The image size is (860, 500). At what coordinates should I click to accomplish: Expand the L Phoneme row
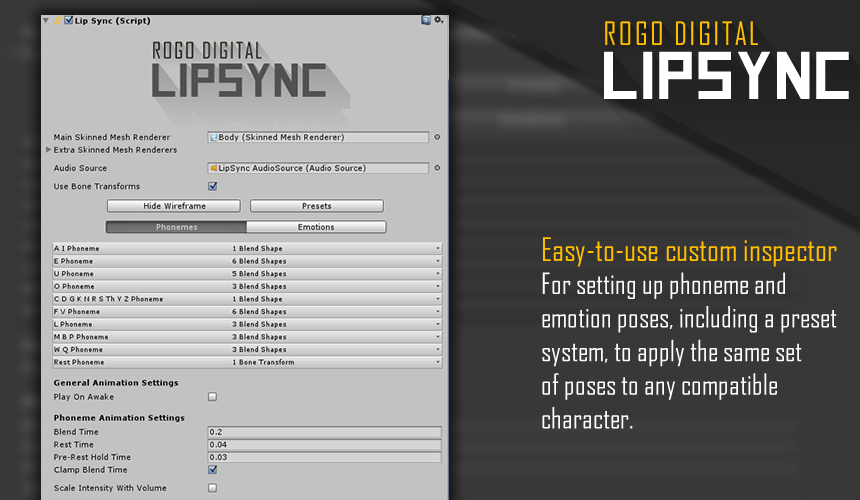[247, 324]
